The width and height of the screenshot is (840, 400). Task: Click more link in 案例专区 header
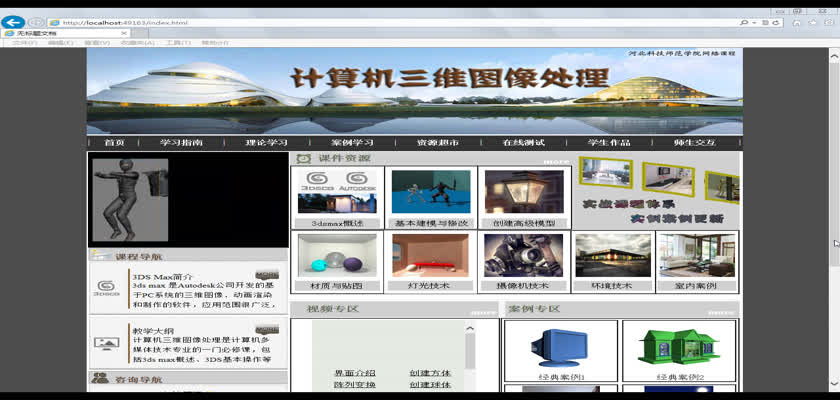[x=721, y=312]
